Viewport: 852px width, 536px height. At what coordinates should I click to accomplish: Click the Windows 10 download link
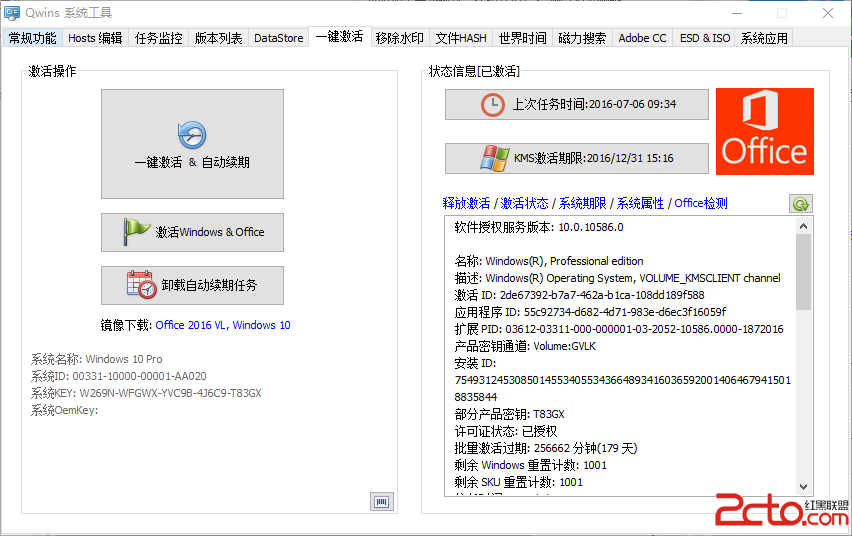pyautogui.click(x=261, y=325)
